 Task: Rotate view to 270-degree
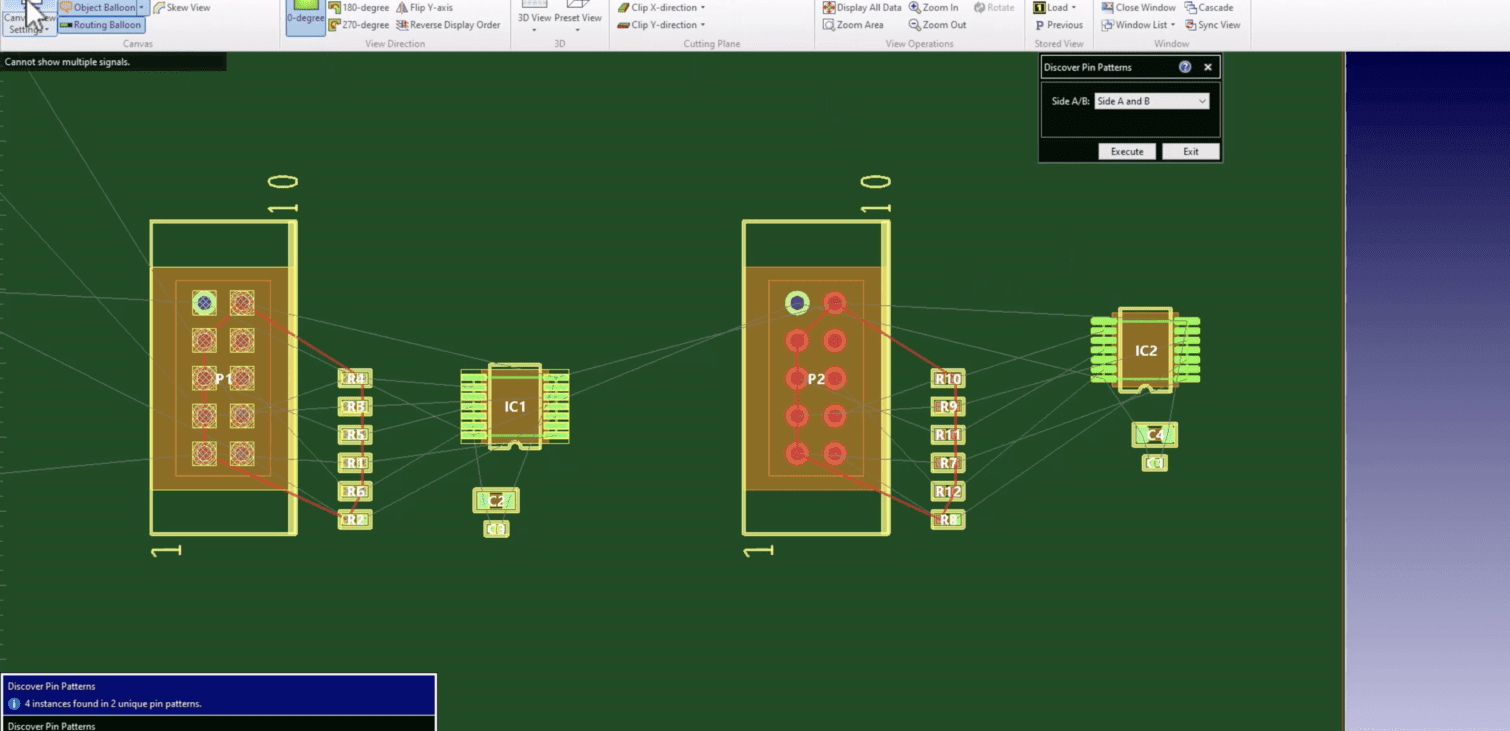(x=358, y=25)
